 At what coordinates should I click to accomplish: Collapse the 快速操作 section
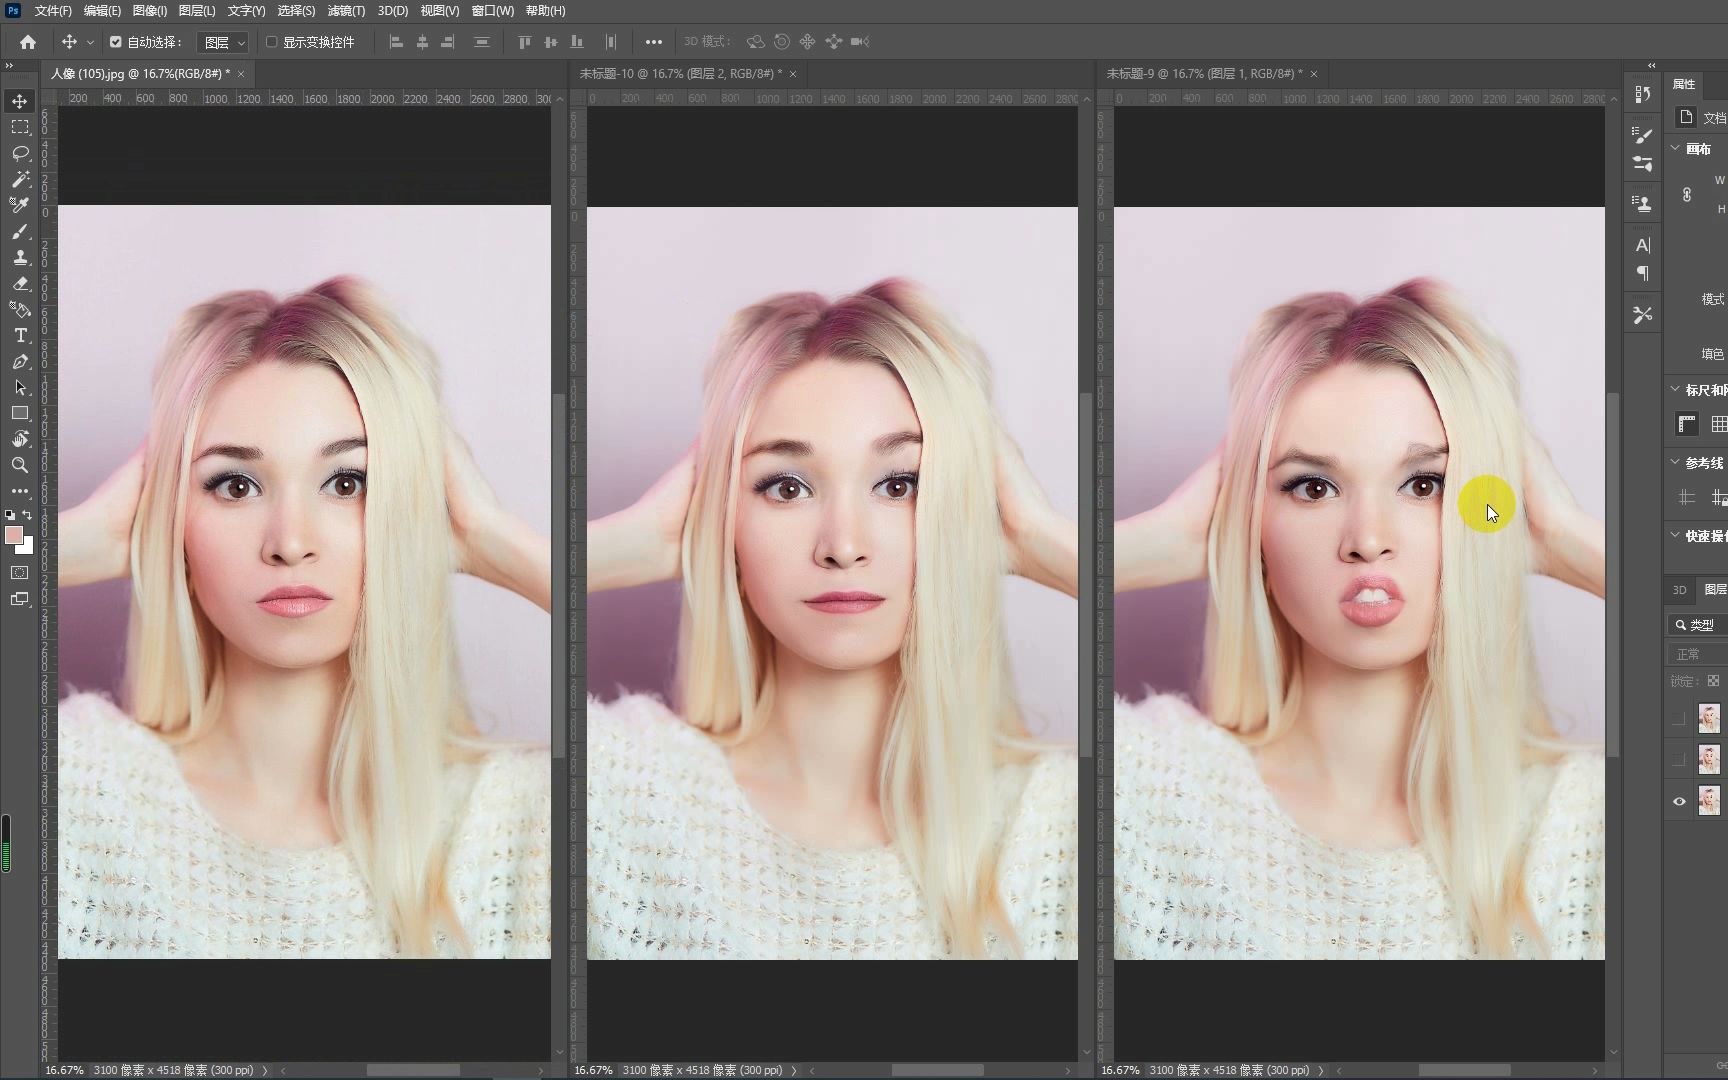coord(1675,535)
